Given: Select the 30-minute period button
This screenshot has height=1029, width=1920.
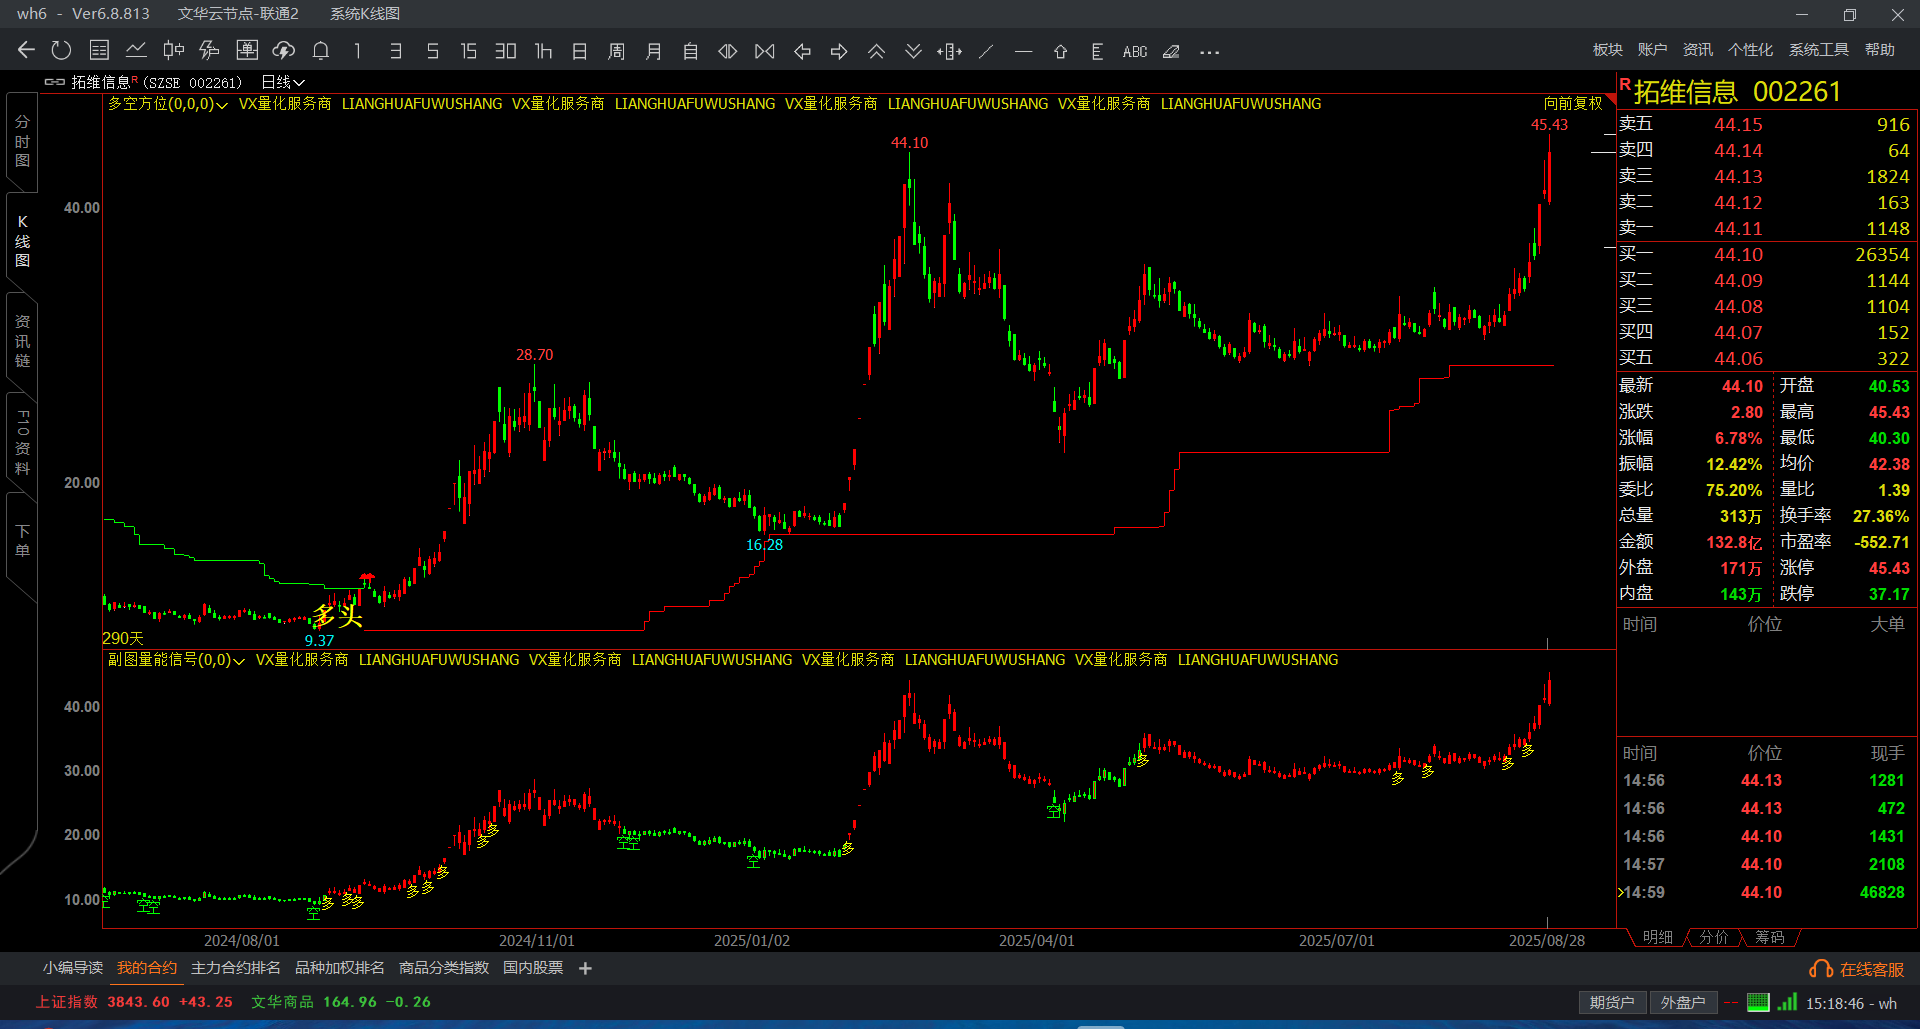Looking at the screenshot, I should click(x=506, y=51).
